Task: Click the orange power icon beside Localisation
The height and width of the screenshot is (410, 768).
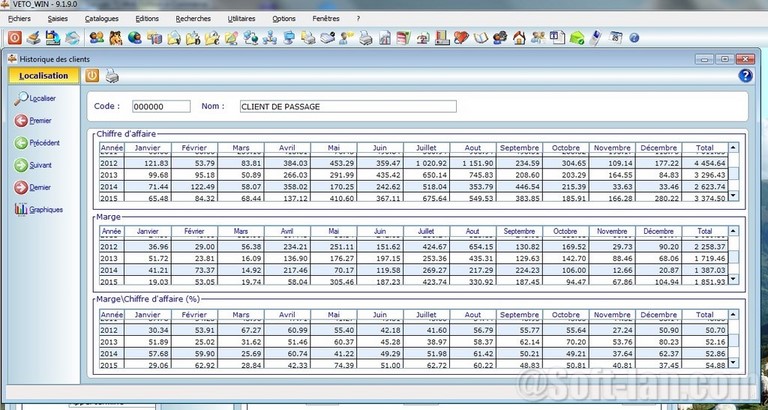Action: point(92,76)
